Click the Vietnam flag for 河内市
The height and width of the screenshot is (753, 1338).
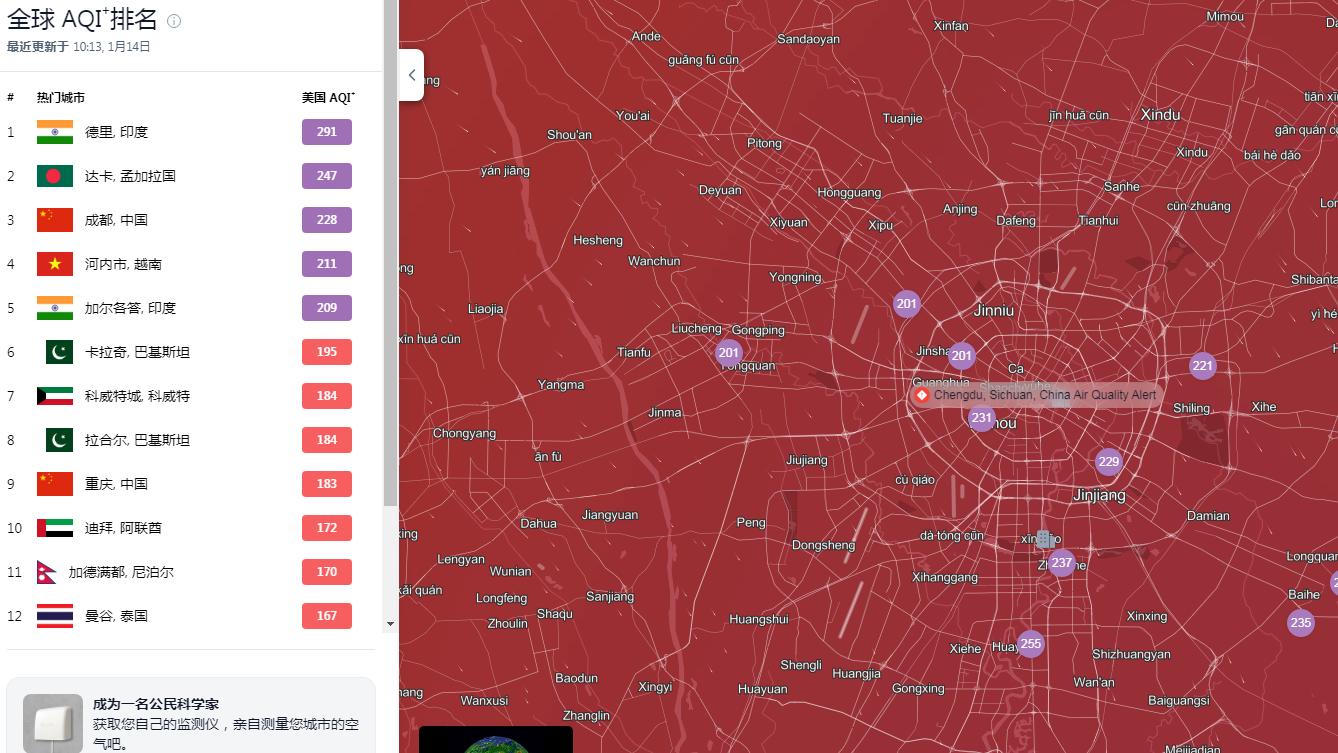55,264
